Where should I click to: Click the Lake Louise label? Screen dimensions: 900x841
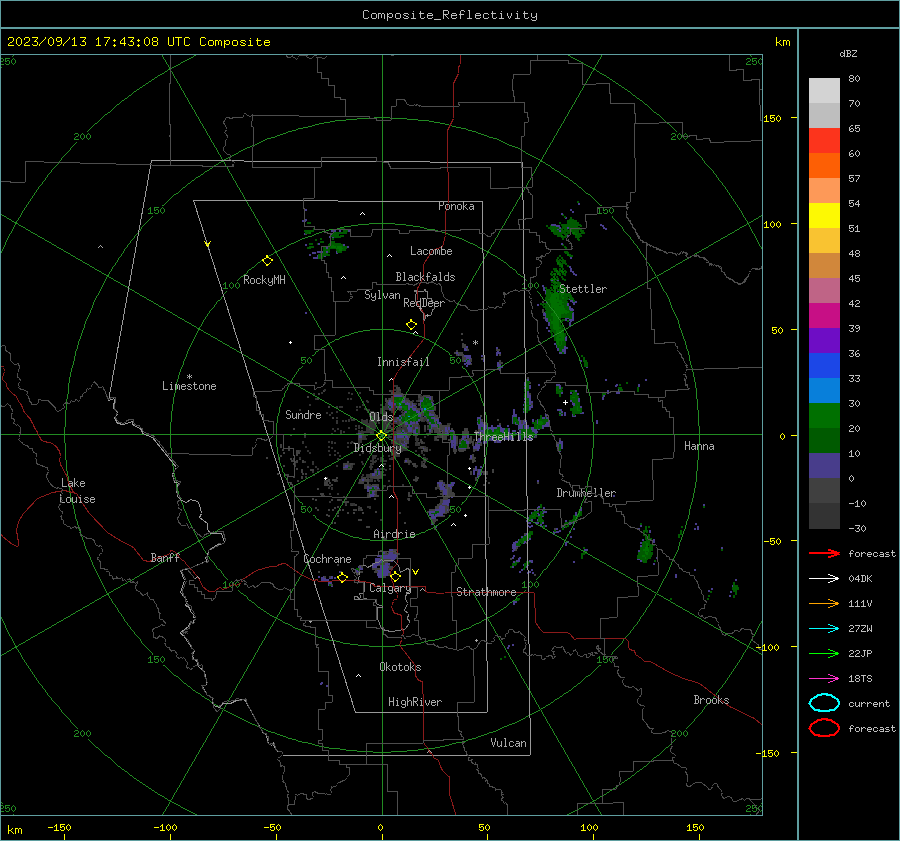[x=77, y=491]
